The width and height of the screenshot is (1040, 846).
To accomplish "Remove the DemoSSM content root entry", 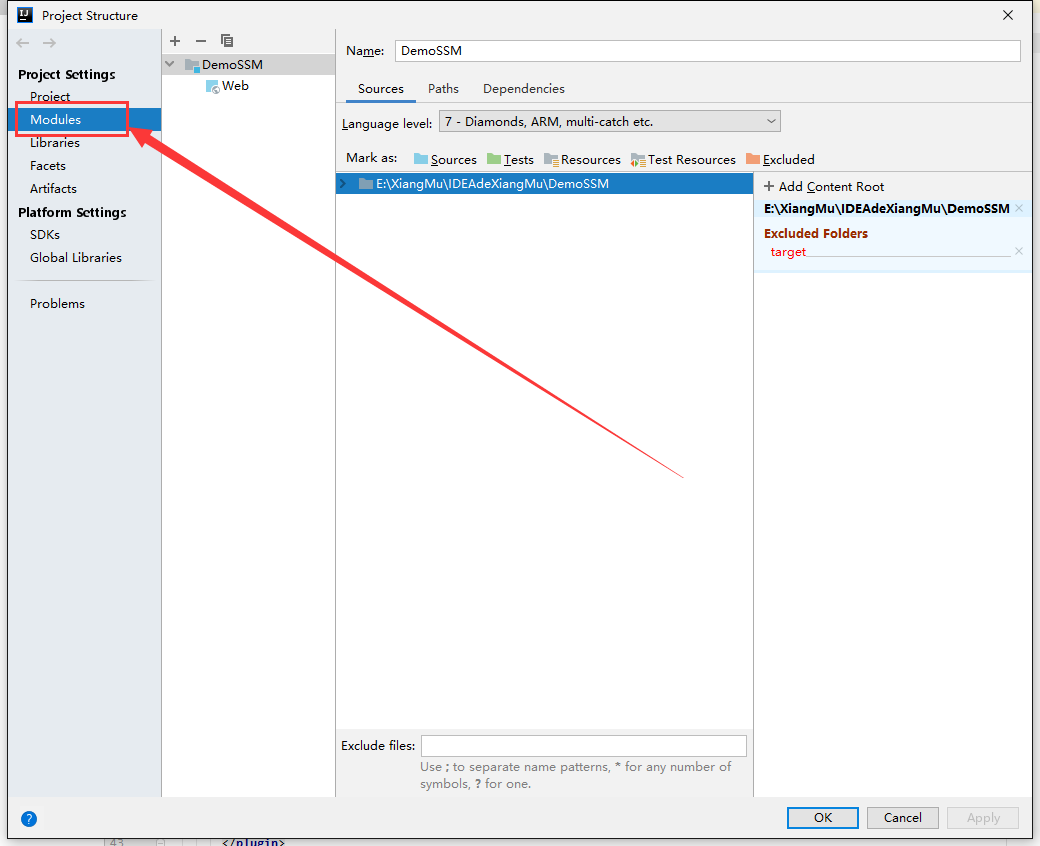I will pos(1019,208).
